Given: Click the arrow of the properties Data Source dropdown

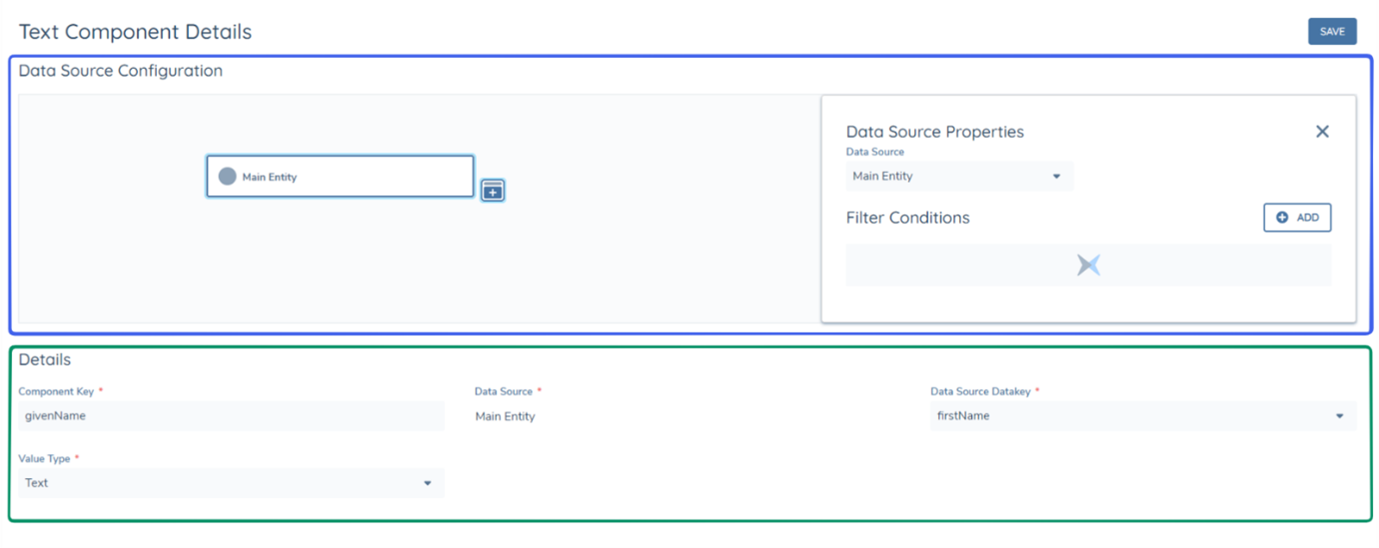Looking at the screenshot, I should (1056, 177).
